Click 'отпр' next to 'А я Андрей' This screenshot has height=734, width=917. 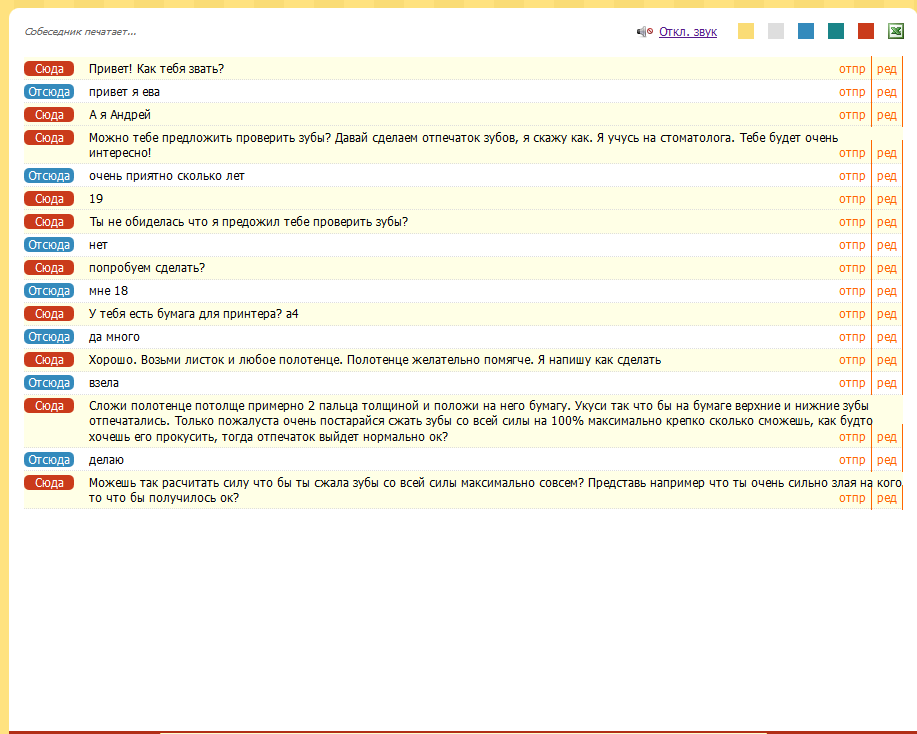click(x=852, y=115)
